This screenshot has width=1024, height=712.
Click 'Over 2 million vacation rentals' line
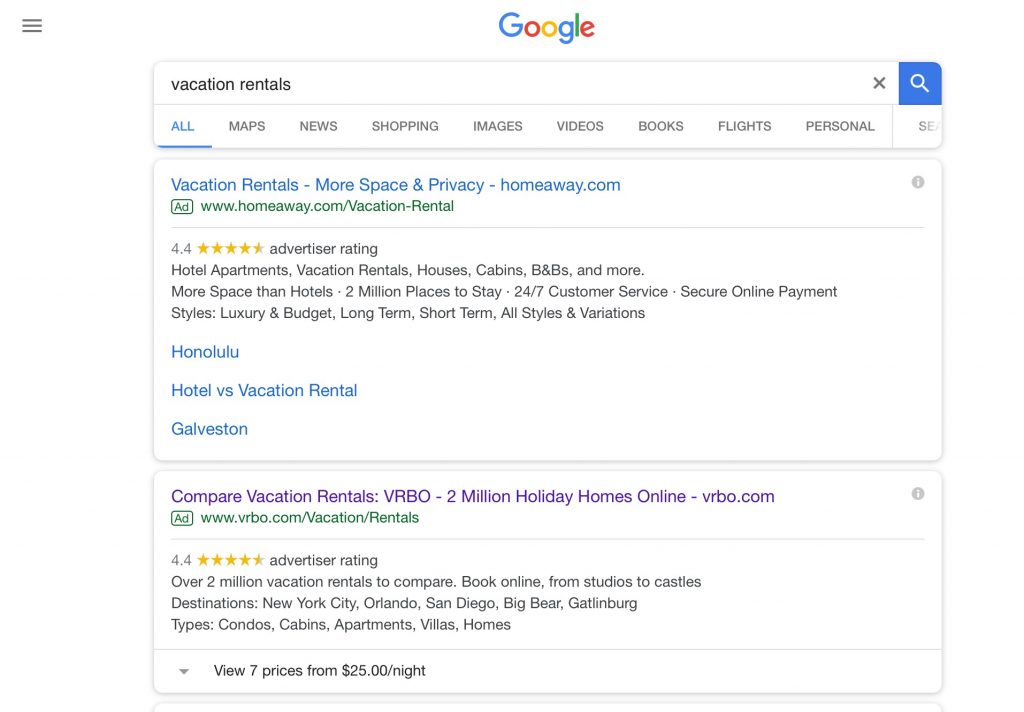[436, 582]
